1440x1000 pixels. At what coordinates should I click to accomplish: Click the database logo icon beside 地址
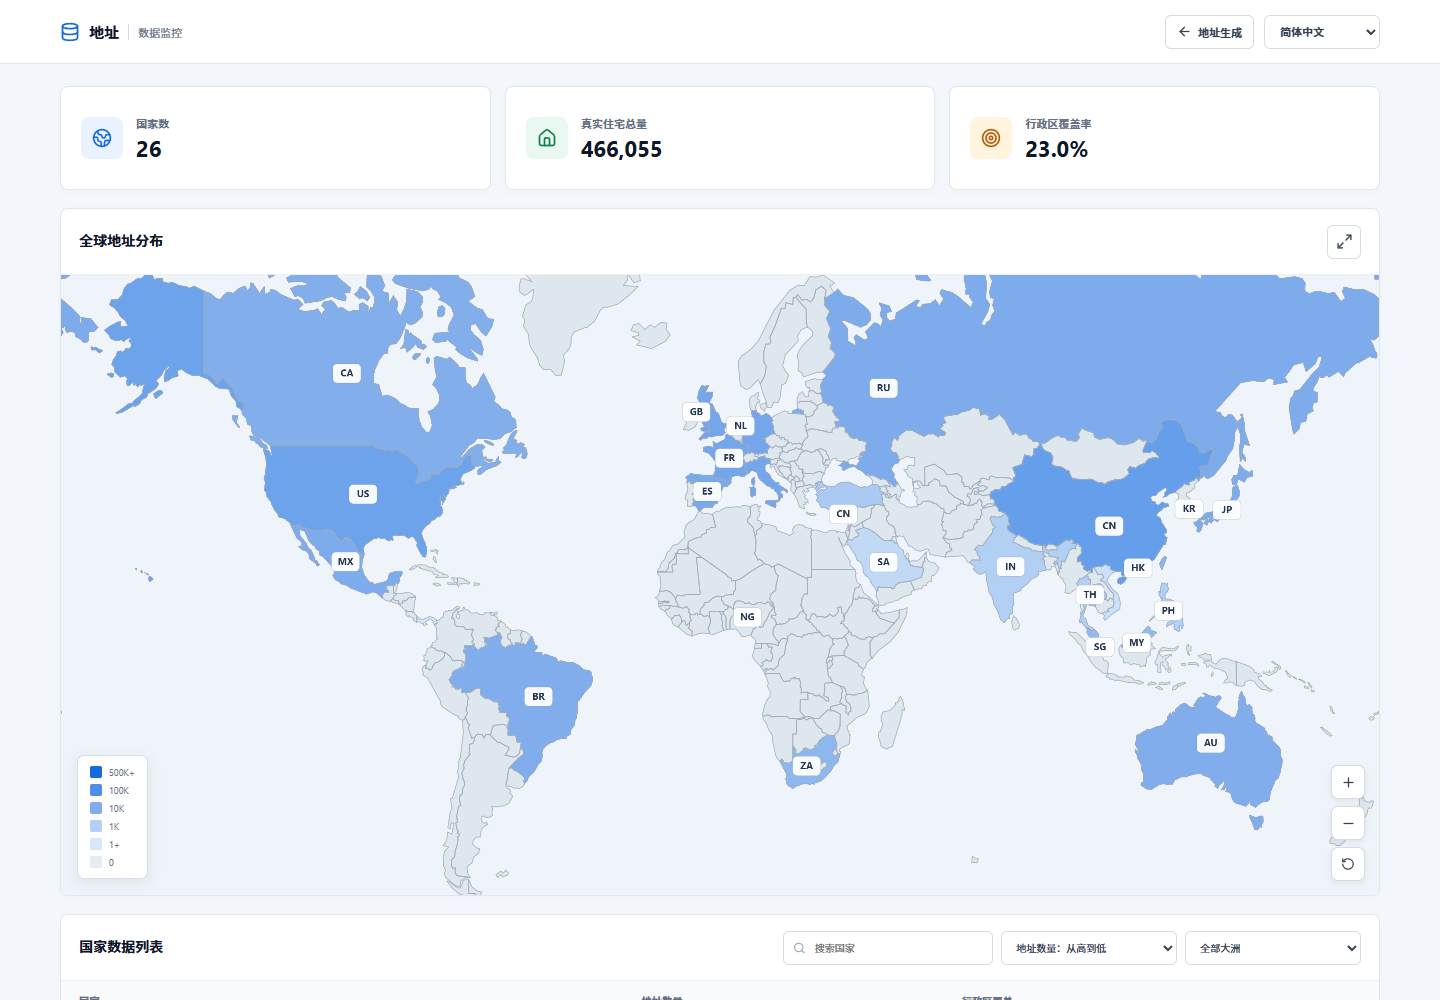(x=70, y=32)
